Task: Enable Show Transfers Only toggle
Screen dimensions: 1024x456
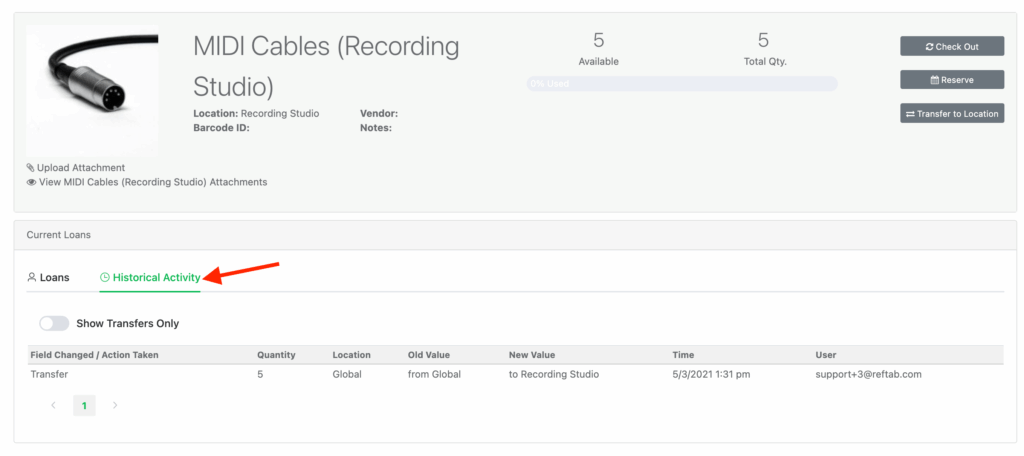Action: 54,324
